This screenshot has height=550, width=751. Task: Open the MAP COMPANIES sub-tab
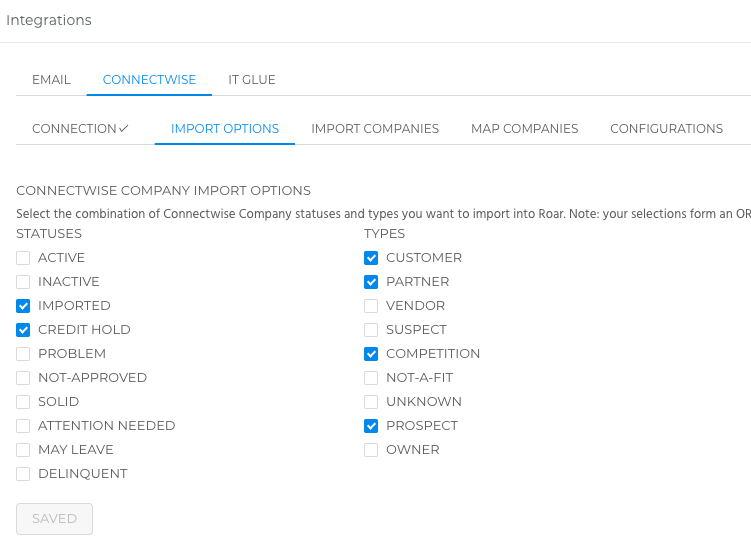tap(524, 128)
